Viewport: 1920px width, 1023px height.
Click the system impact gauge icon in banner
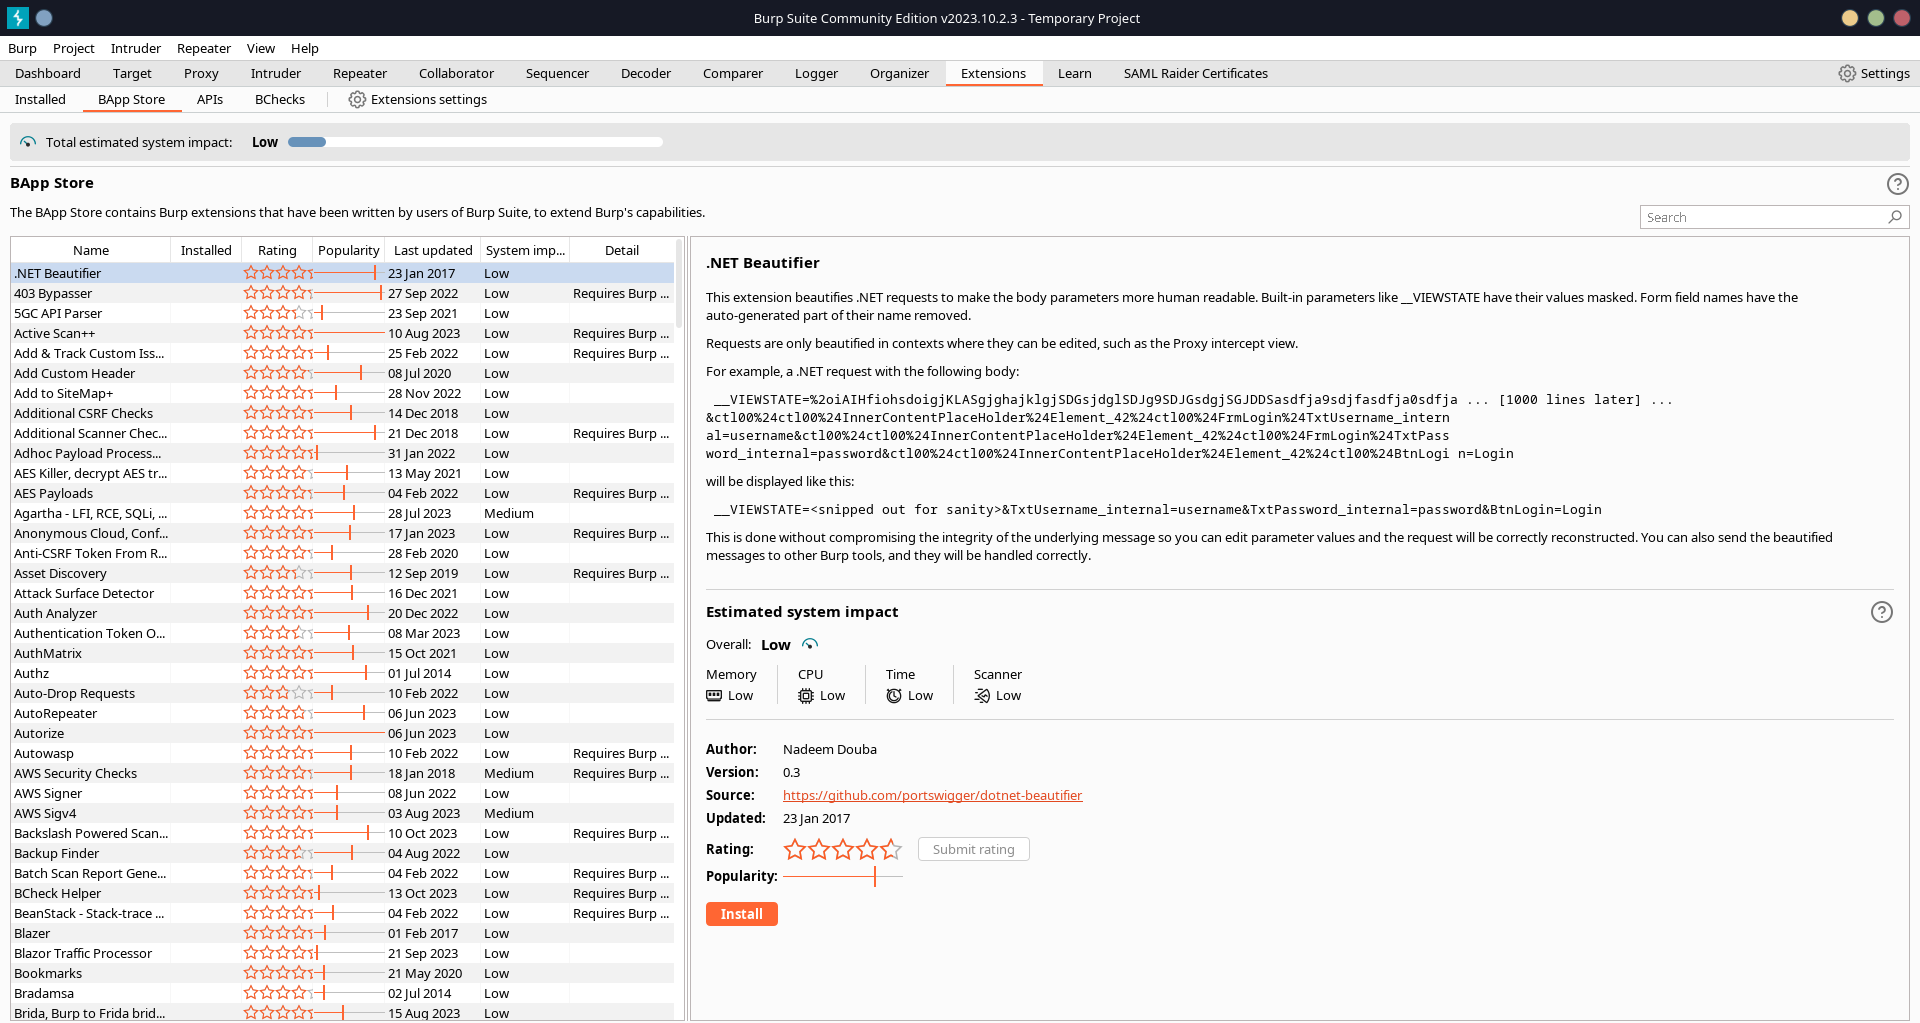pyautogui.click(x=28, y=142)
